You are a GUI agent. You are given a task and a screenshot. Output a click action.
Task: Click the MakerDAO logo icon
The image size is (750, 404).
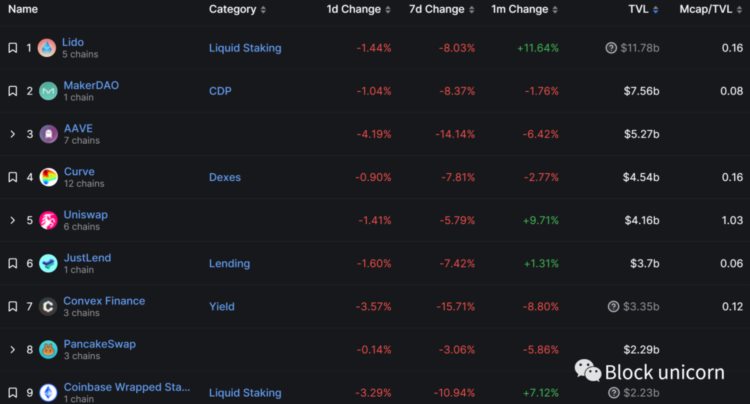click(47, 91)
